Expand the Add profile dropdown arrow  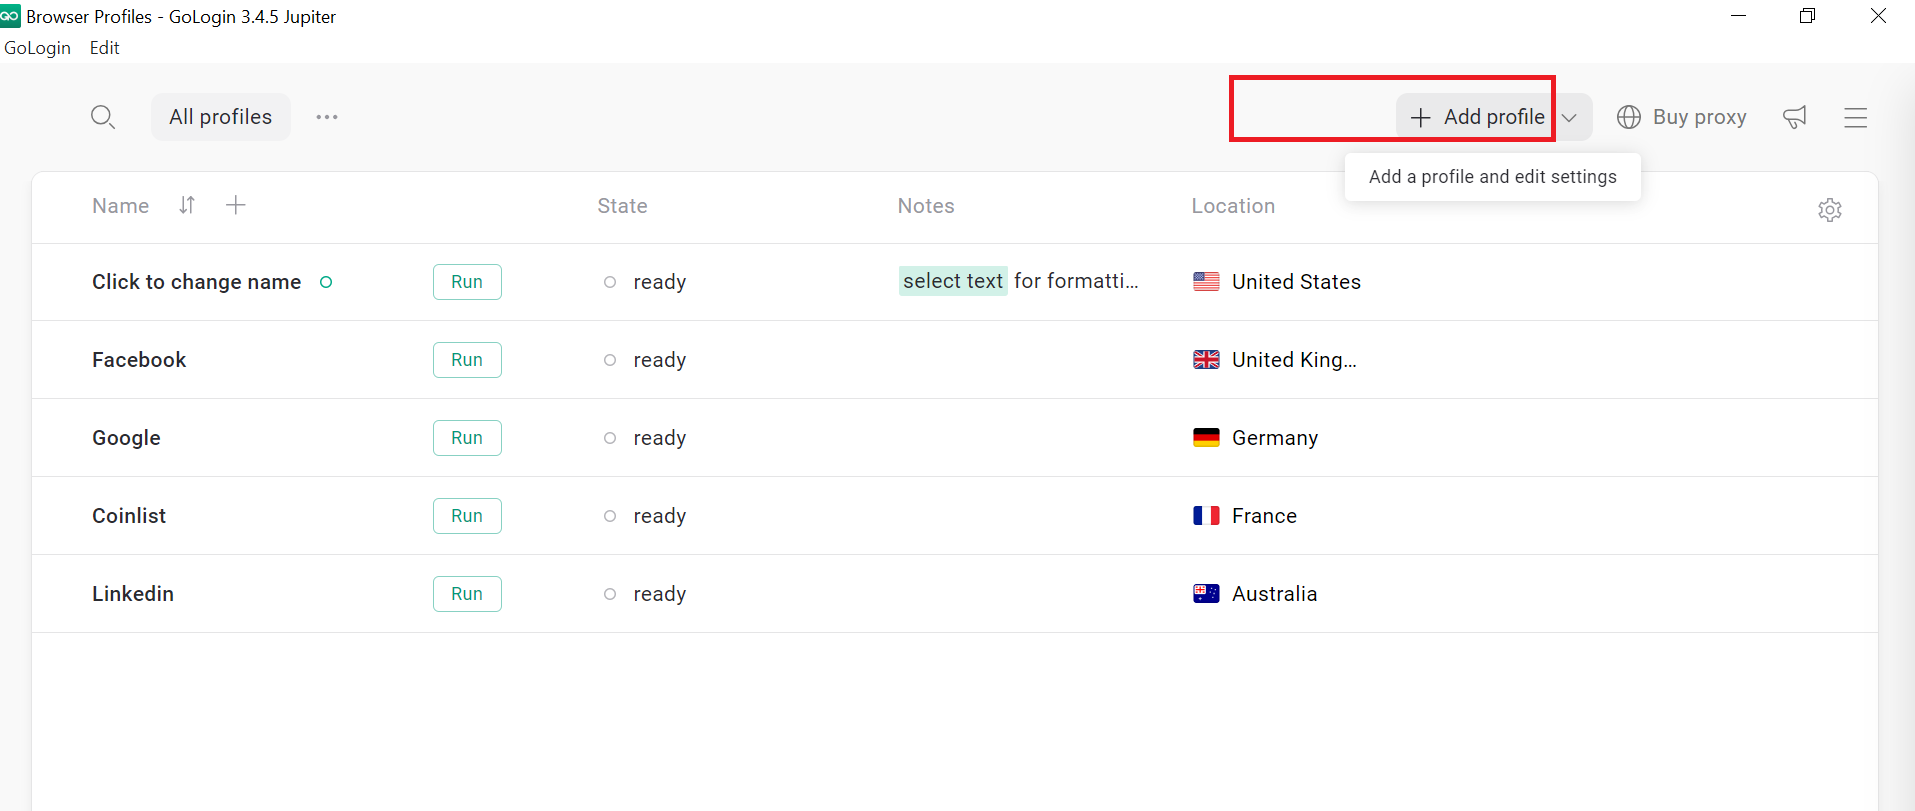(x=1571, y=118)
